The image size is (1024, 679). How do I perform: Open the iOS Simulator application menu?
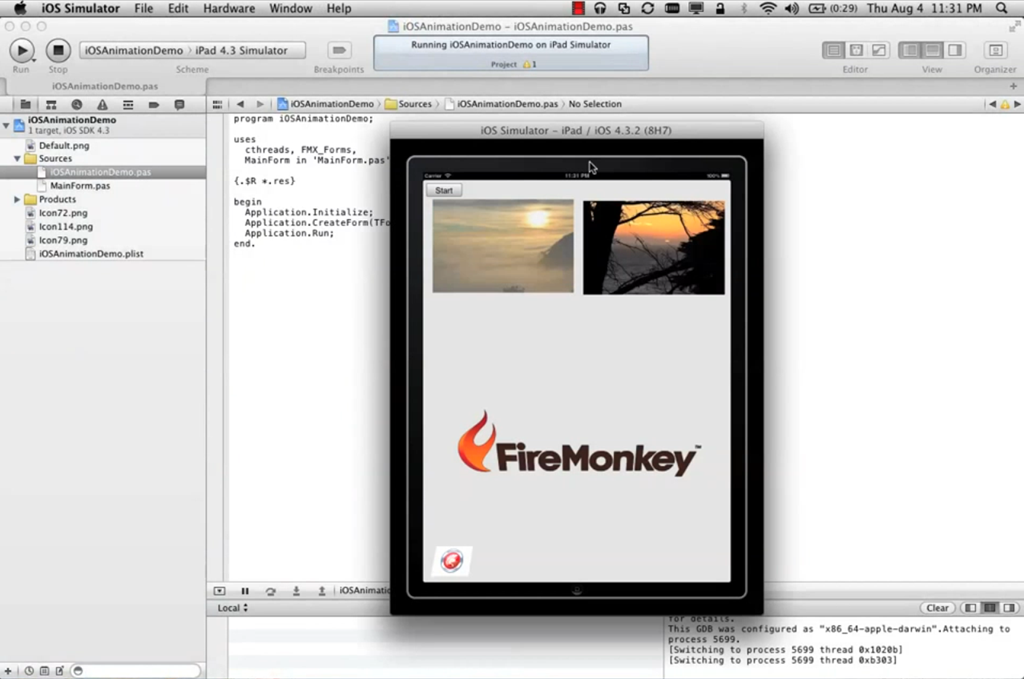coord(80,8)
